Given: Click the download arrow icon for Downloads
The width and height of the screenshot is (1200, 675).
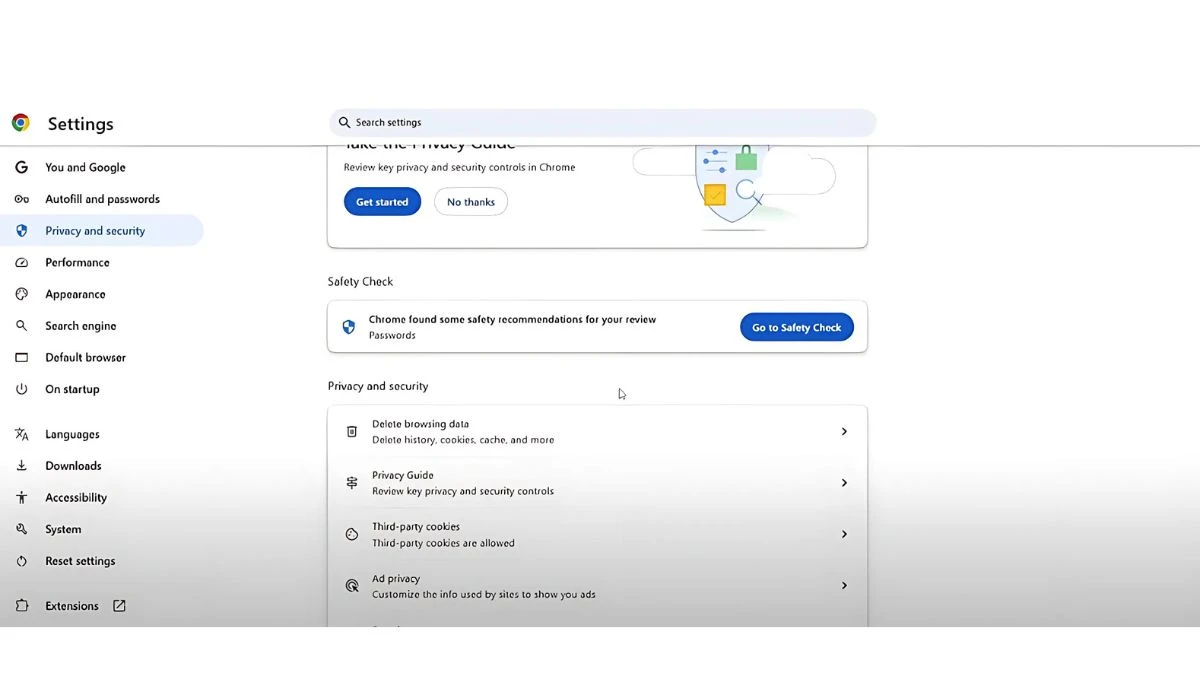Looking at the screenshot, I should click(x=21, y=466).
